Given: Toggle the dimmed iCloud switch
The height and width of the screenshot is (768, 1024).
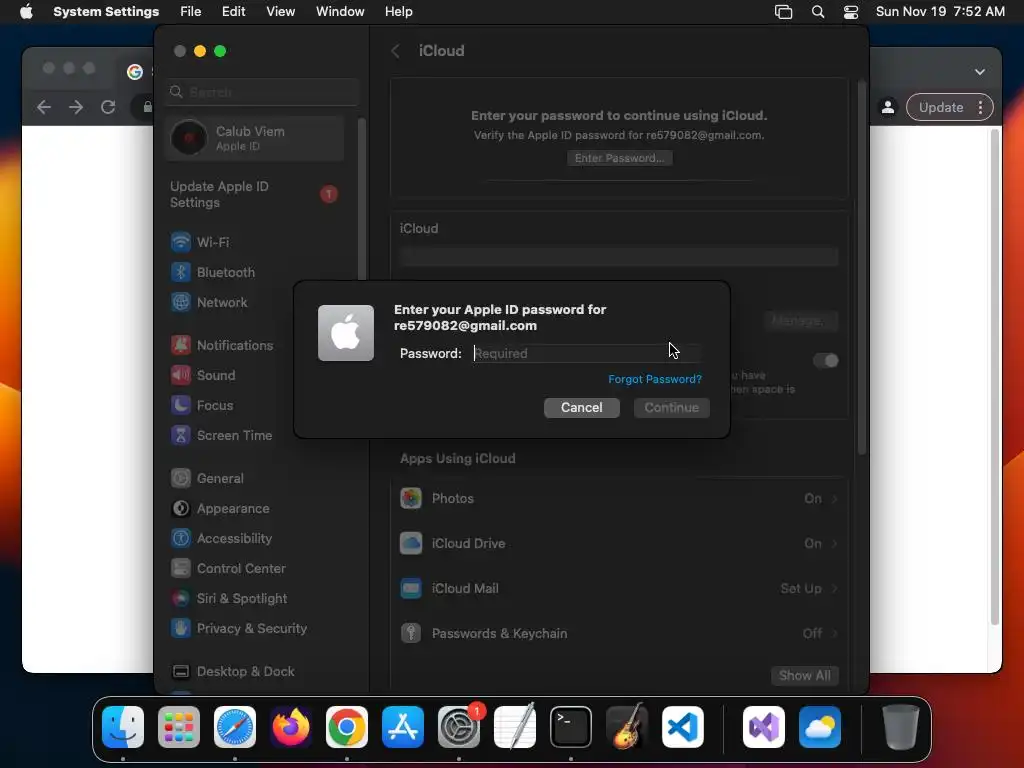Looking at the screenshot, I should pos(825,360).
